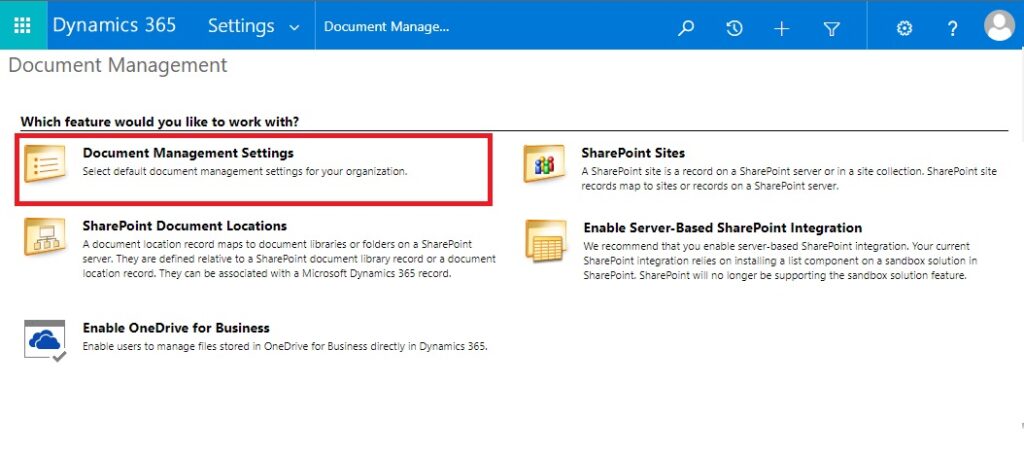
Task: Click the Document Management Settings folder icon
Action: tap(44, 163)
